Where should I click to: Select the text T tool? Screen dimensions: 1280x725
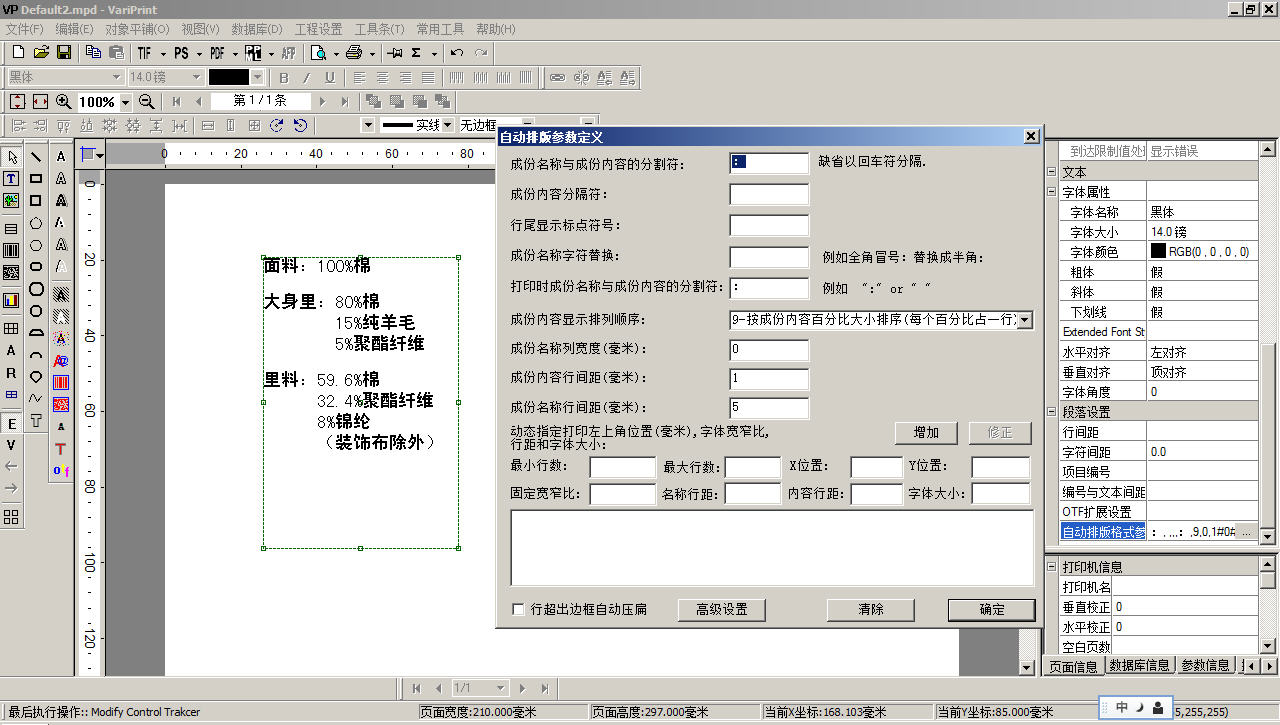pos(12,179)
